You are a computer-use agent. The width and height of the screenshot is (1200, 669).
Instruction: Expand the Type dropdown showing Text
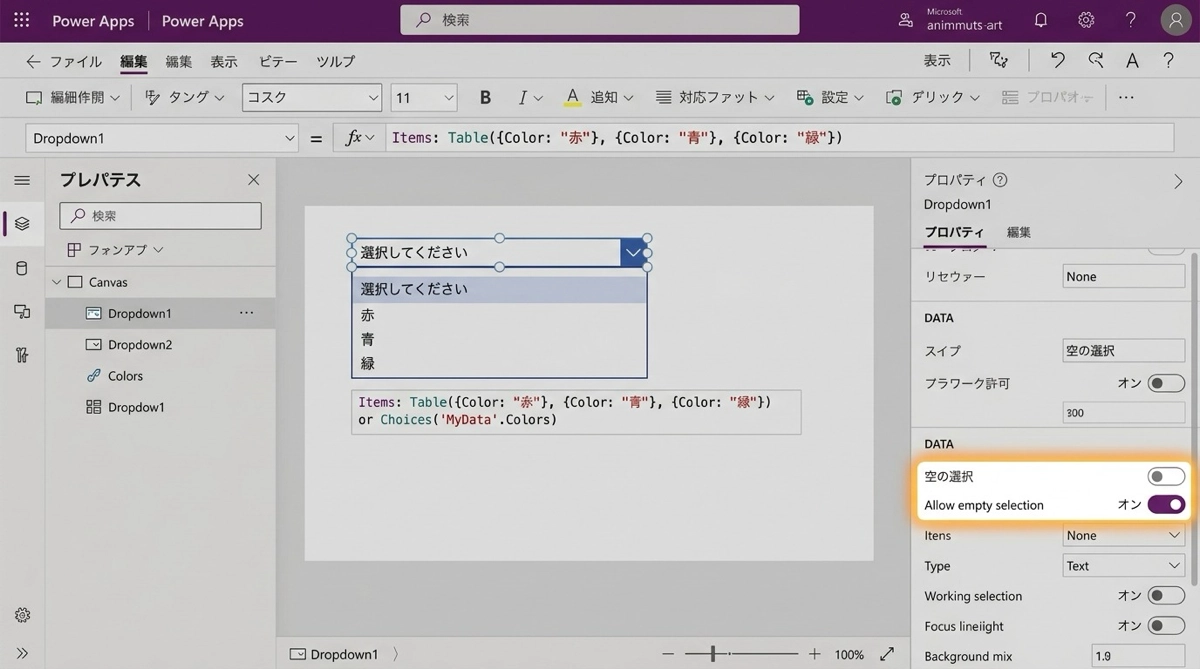1123,566
